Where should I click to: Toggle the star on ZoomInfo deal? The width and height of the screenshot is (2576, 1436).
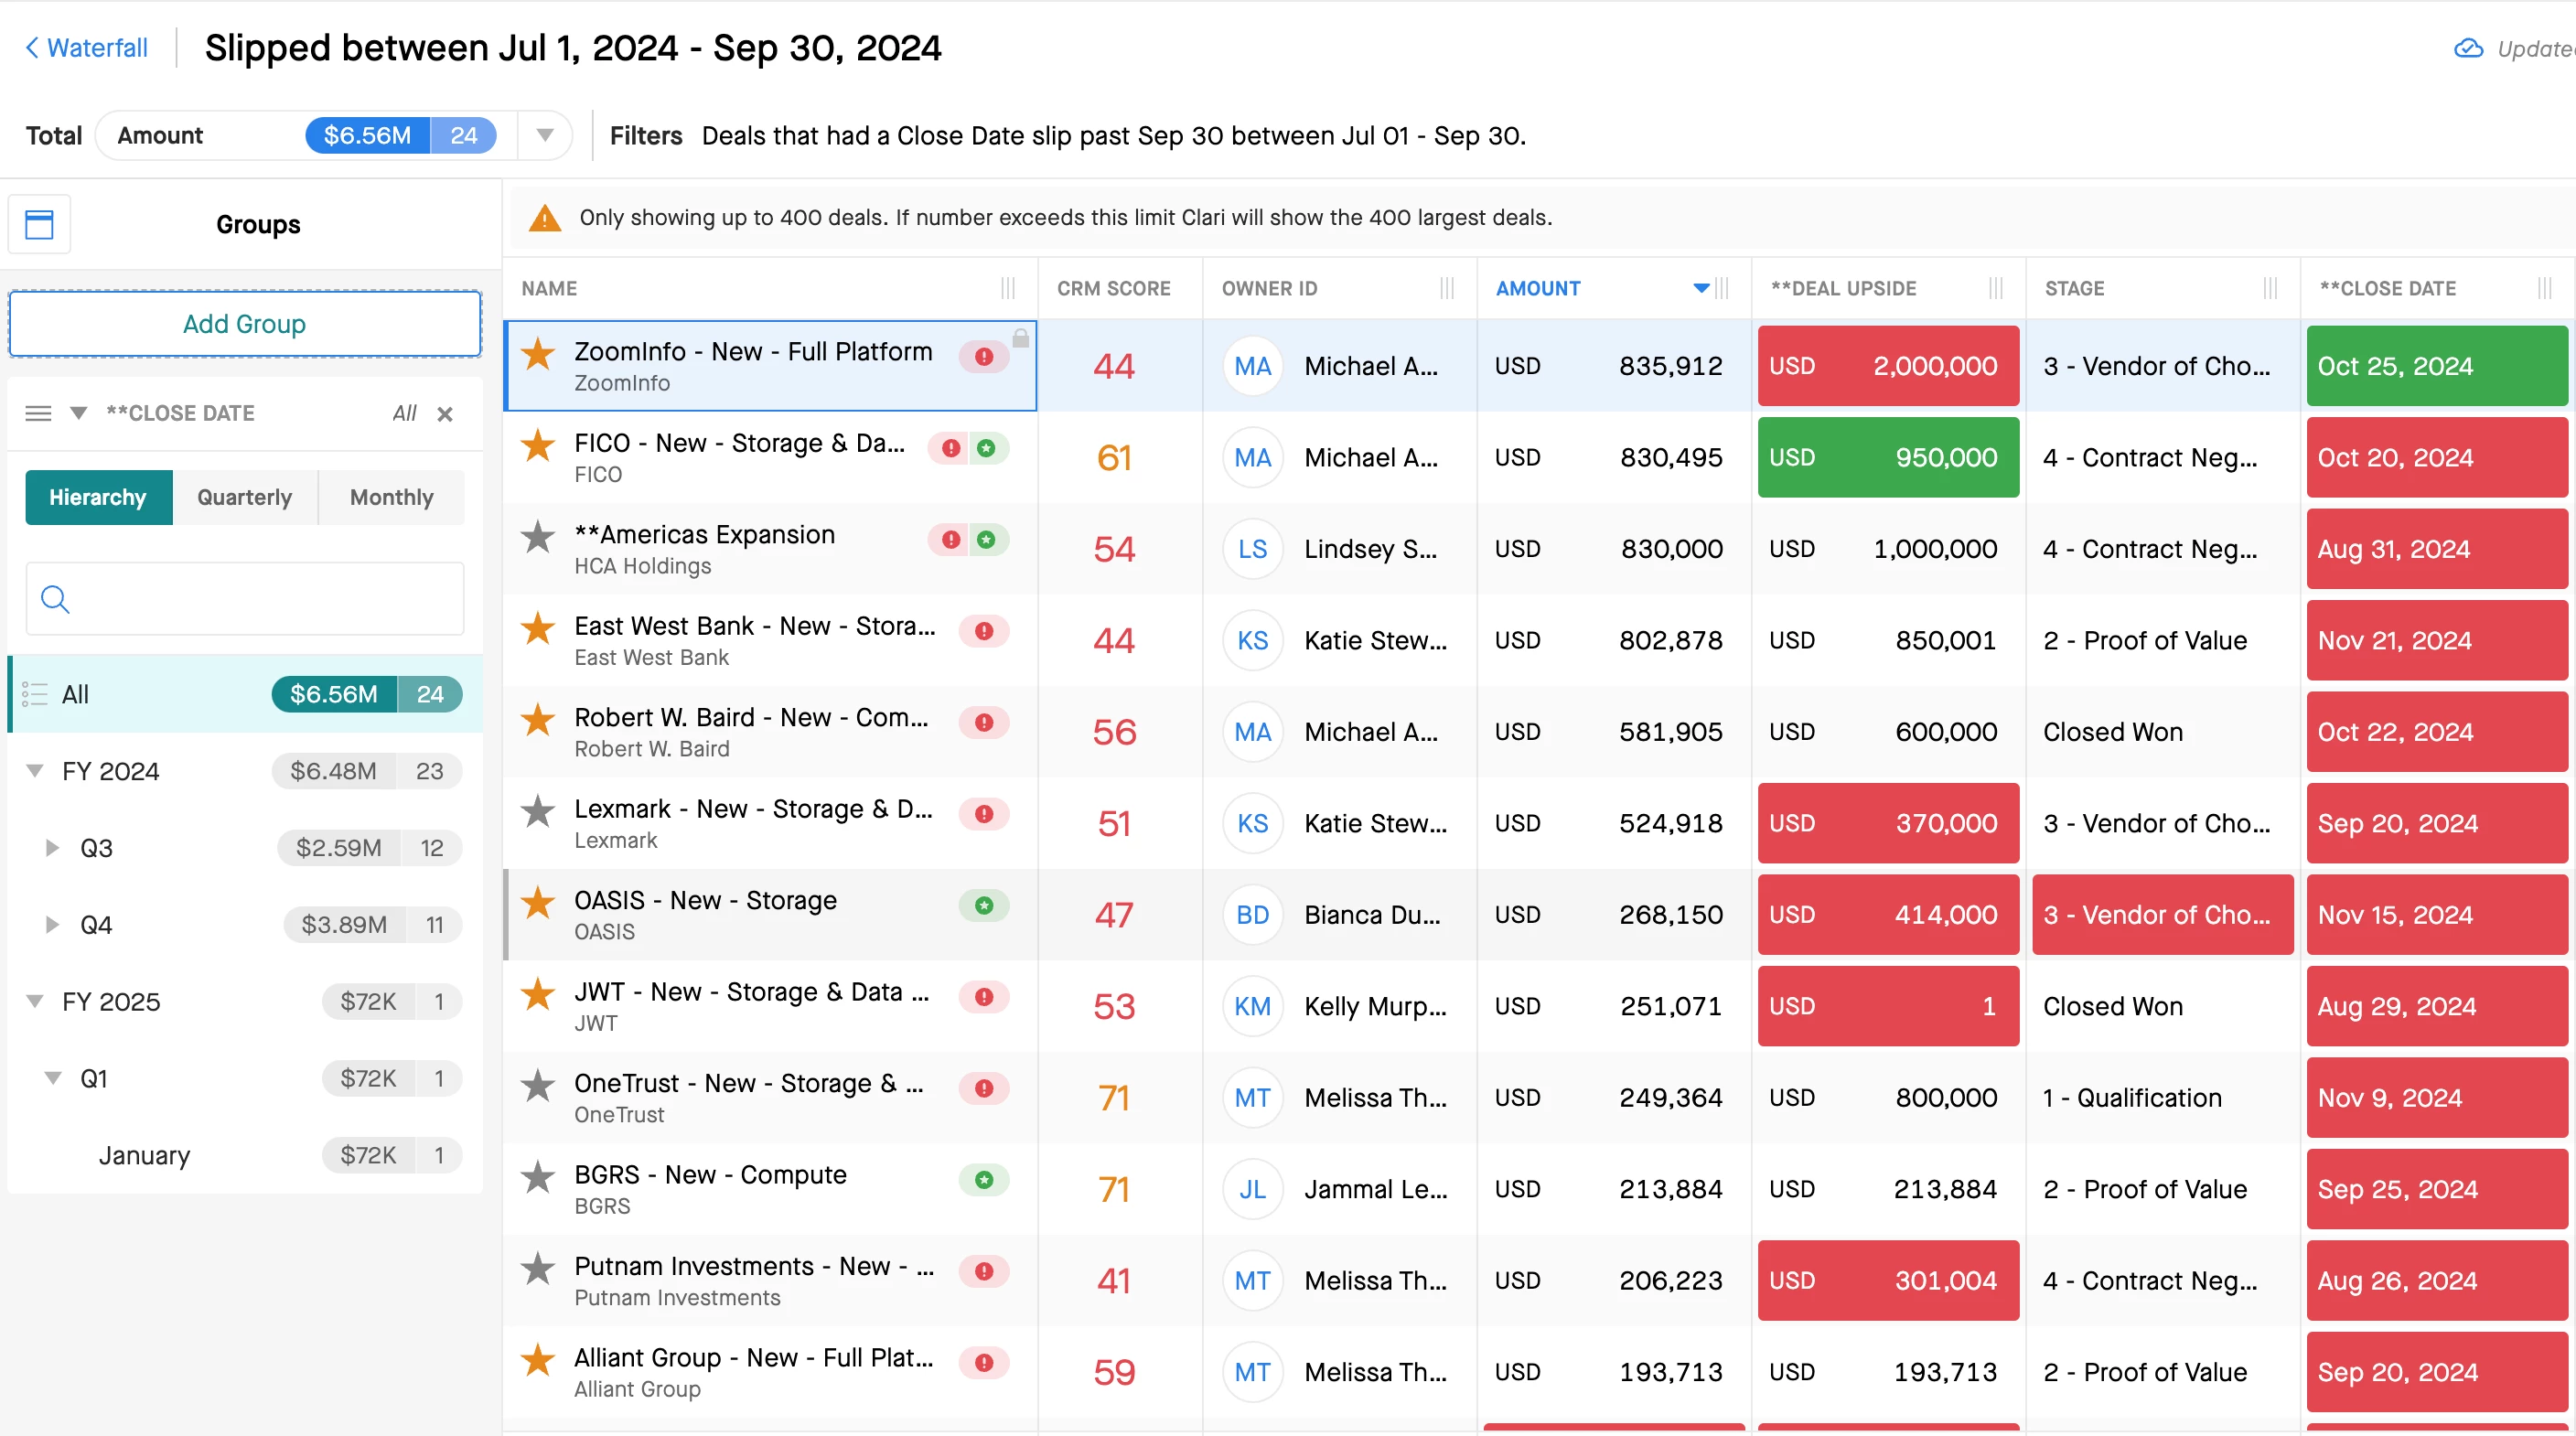538,353
